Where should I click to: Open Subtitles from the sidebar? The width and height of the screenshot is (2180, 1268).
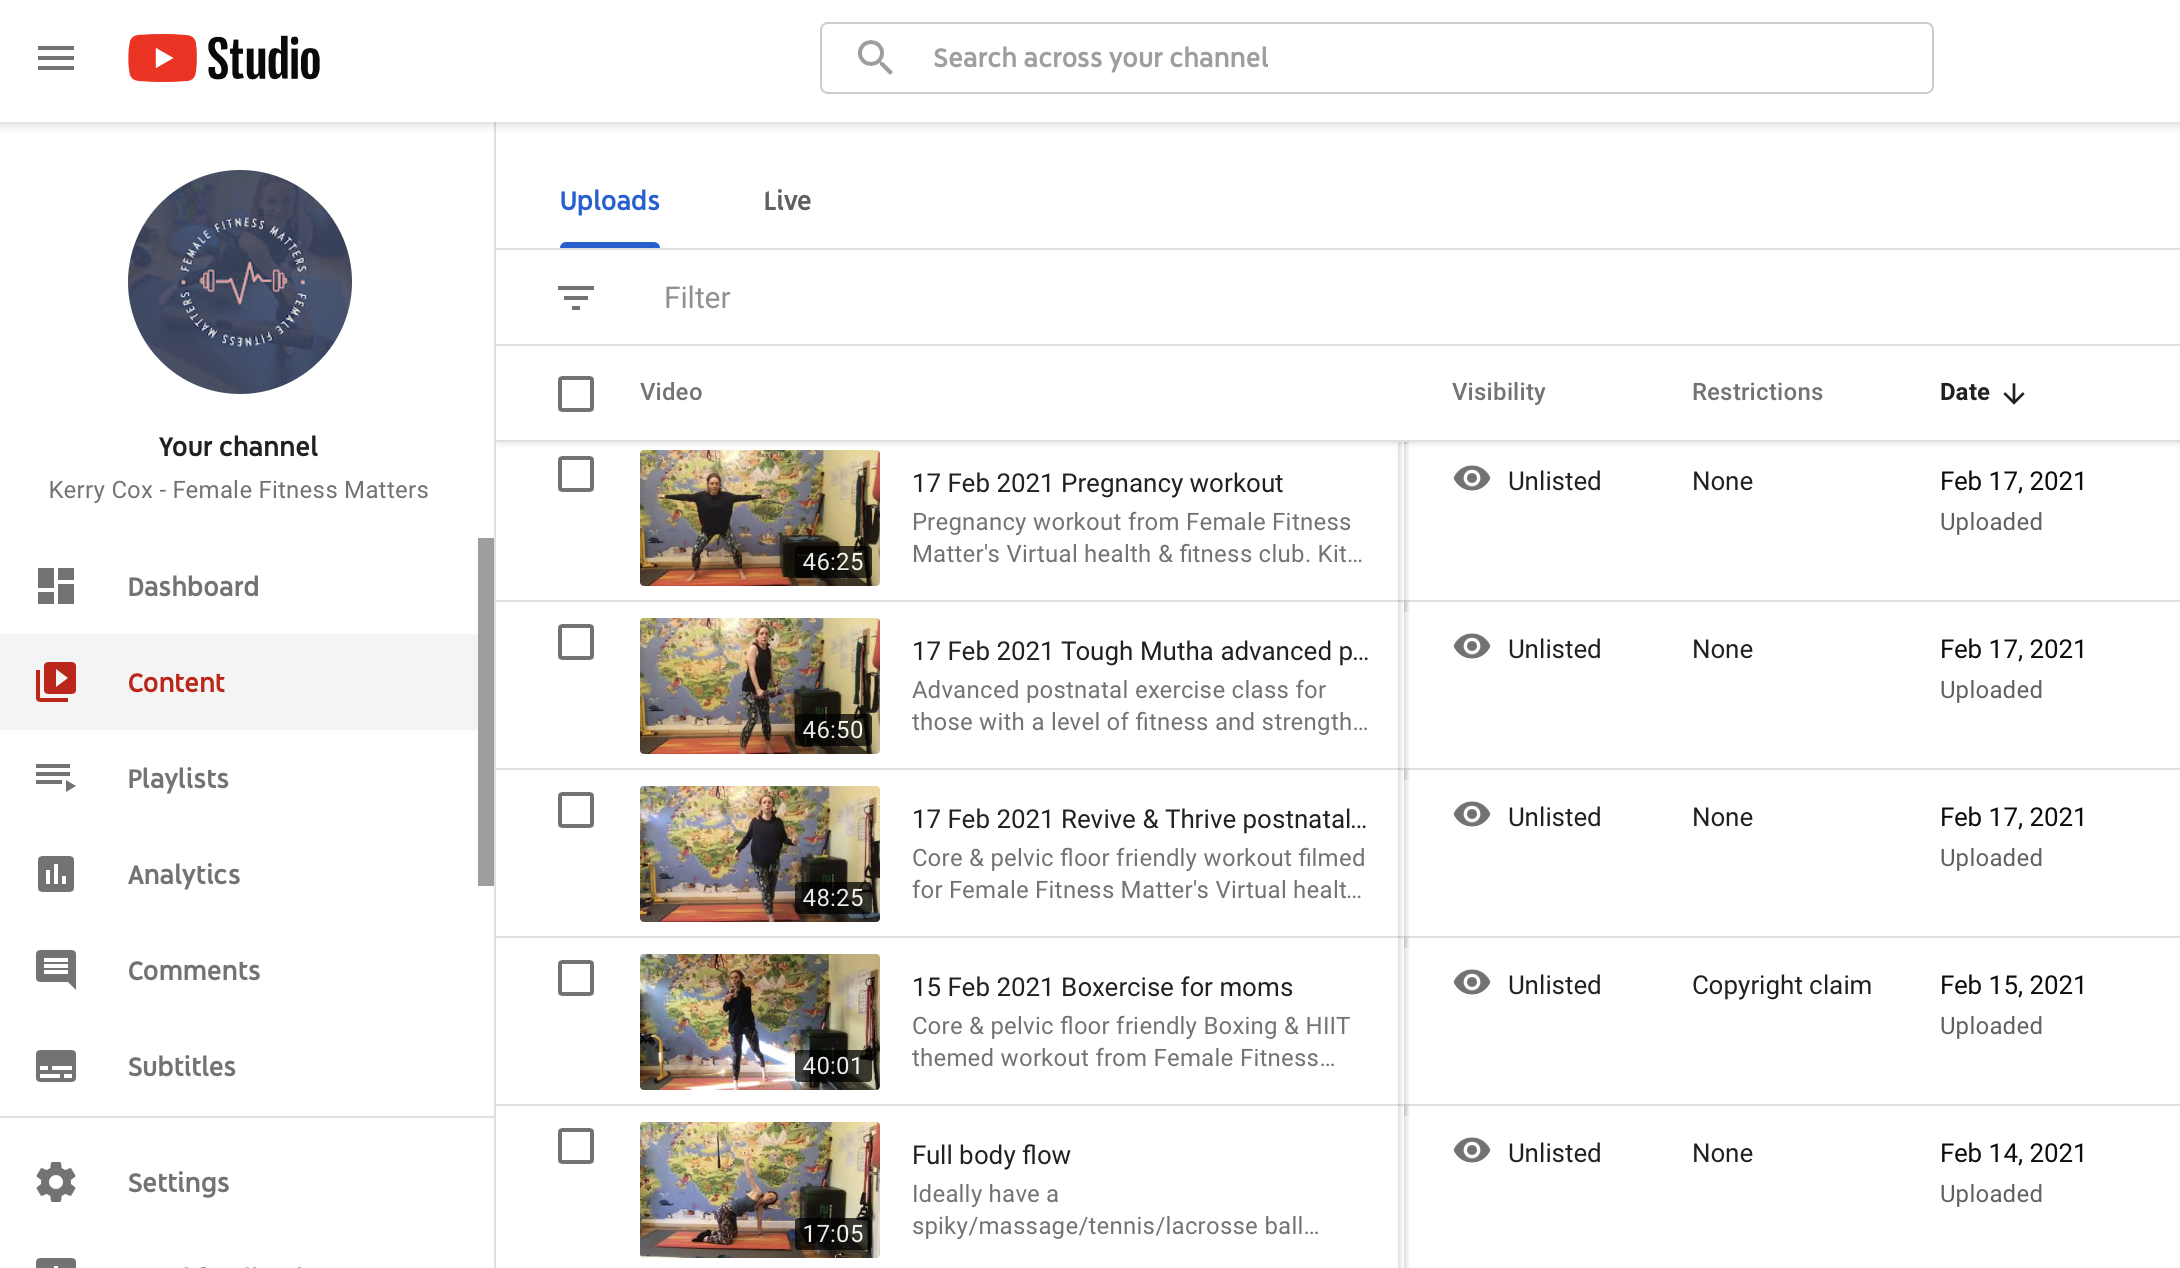point(182,1066)
